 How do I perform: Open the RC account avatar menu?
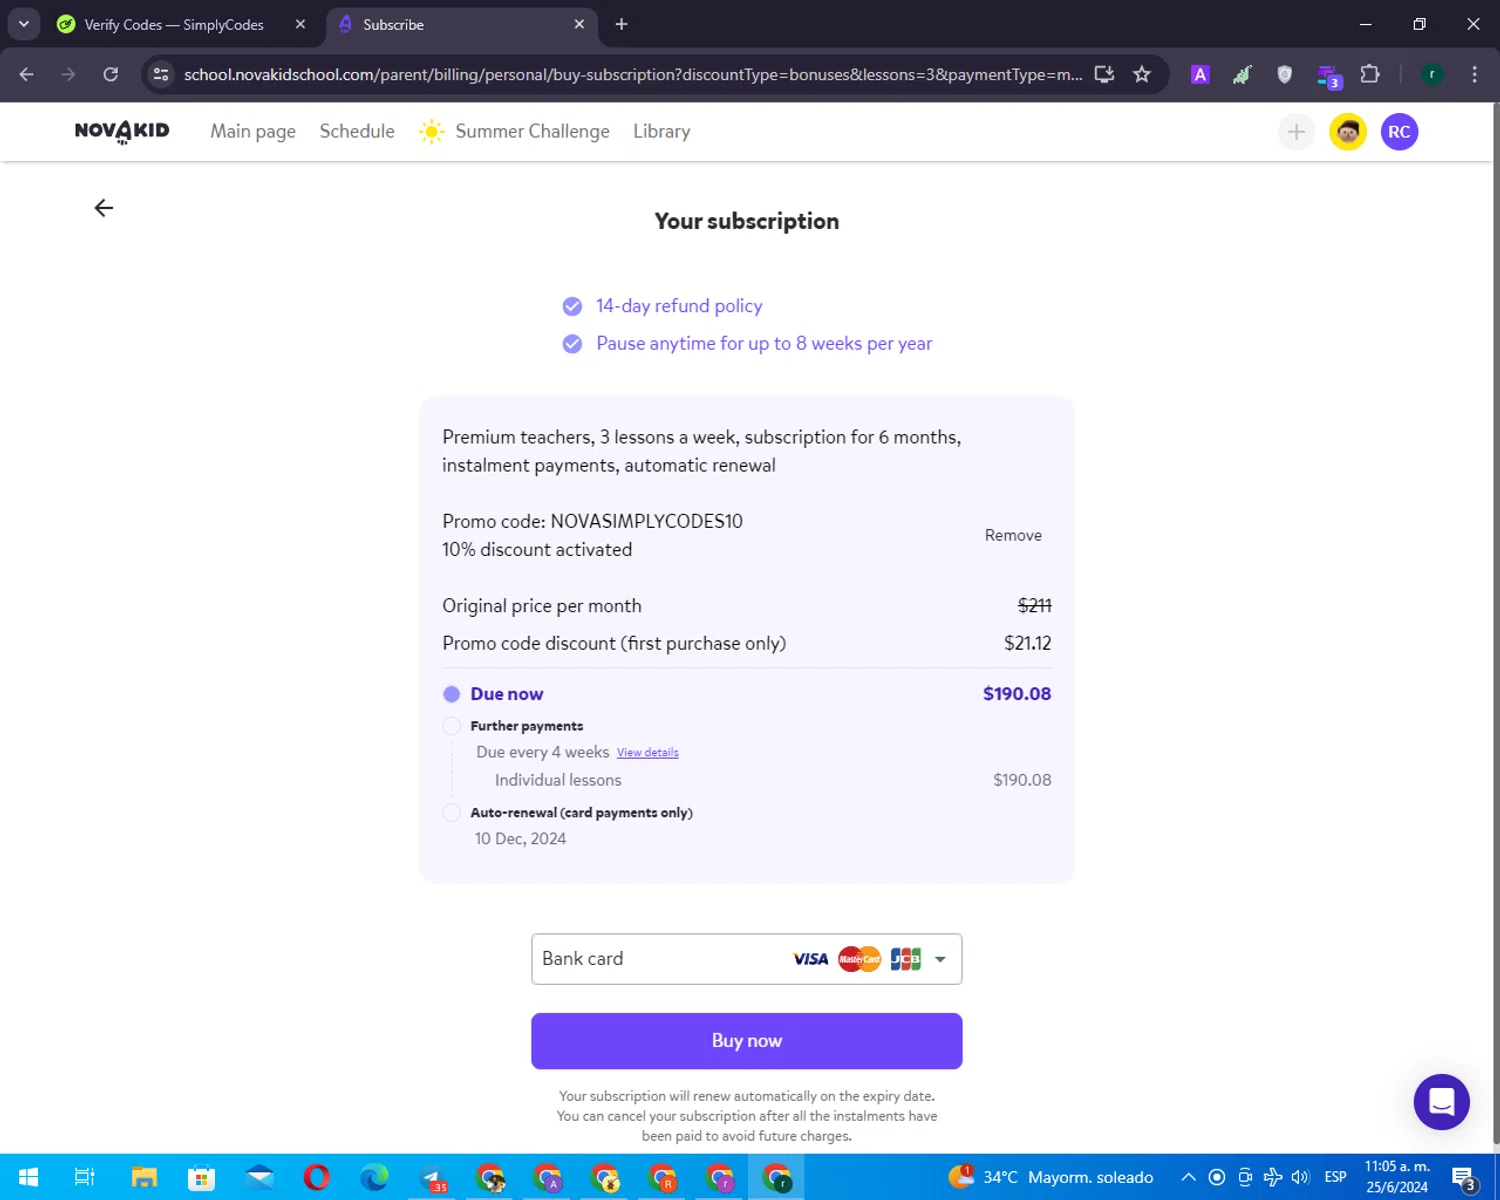point(1399,132)
